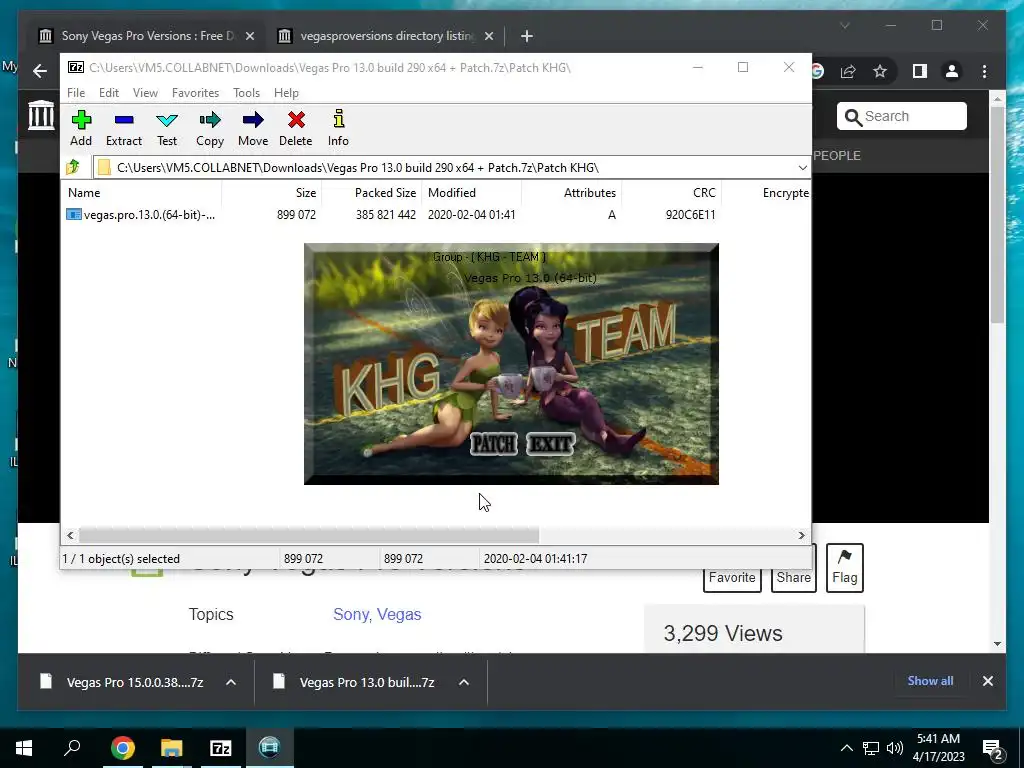Image resolution: width=1024 pixels, height=768 pixels.
Task: Click the Add toolbar icon in 7-Zip
Action: (81, 128)
